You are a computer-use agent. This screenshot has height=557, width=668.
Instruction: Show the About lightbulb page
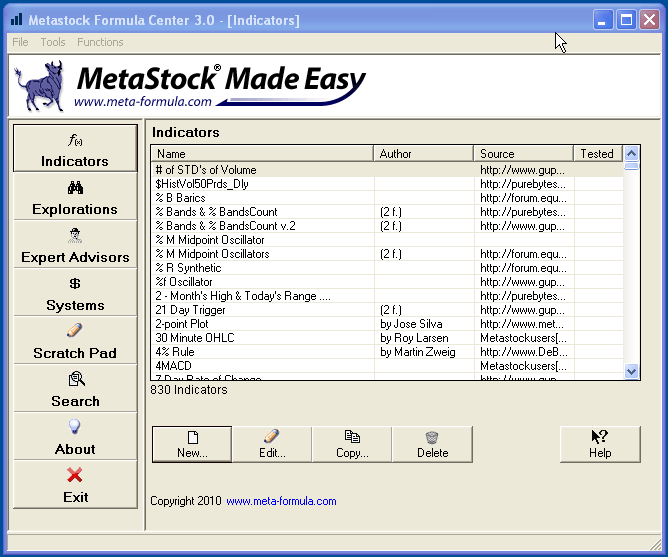coord(75,436)
